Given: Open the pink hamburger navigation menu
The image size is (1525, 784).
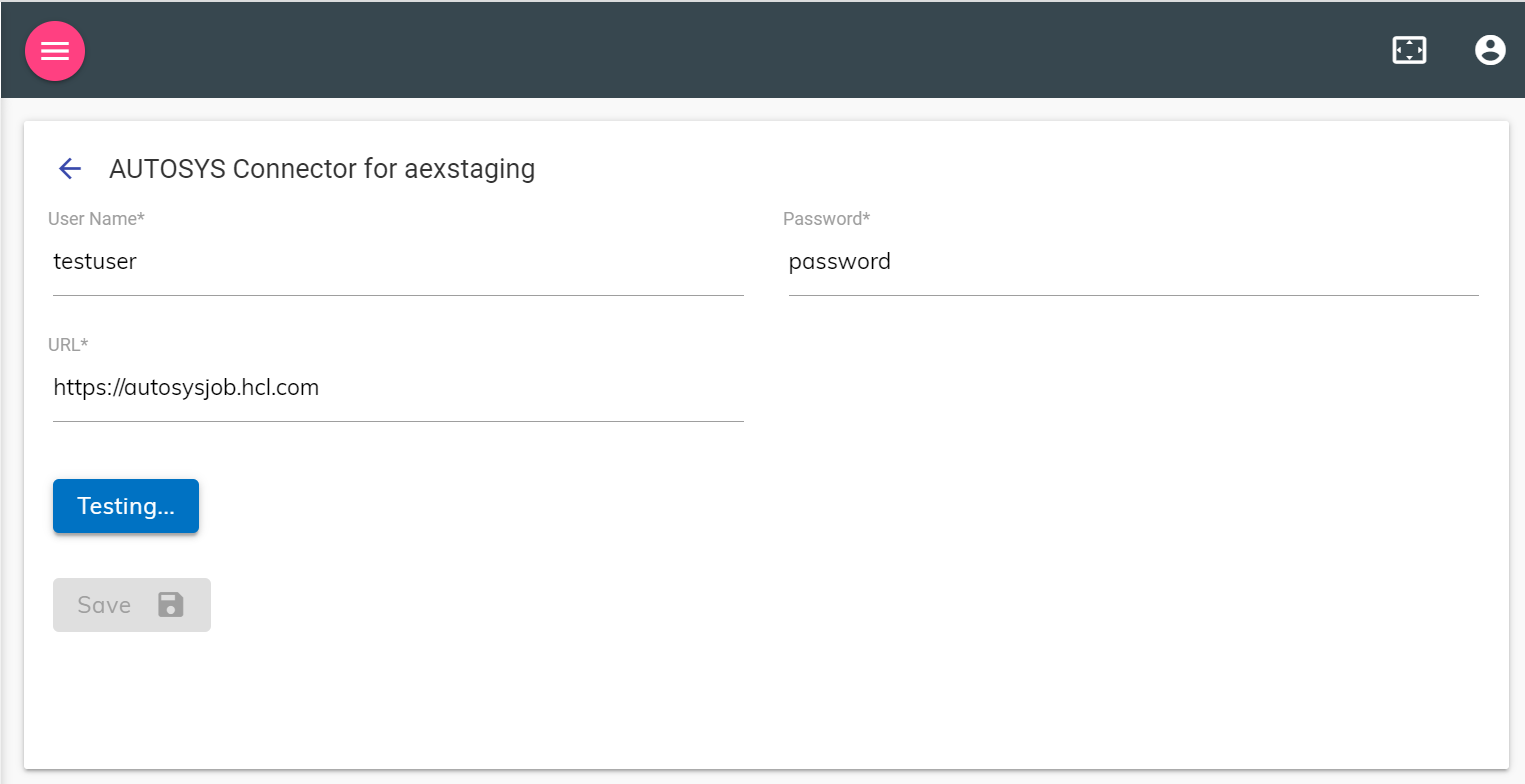Looking at the screenshot, I should tap(55, 50).
